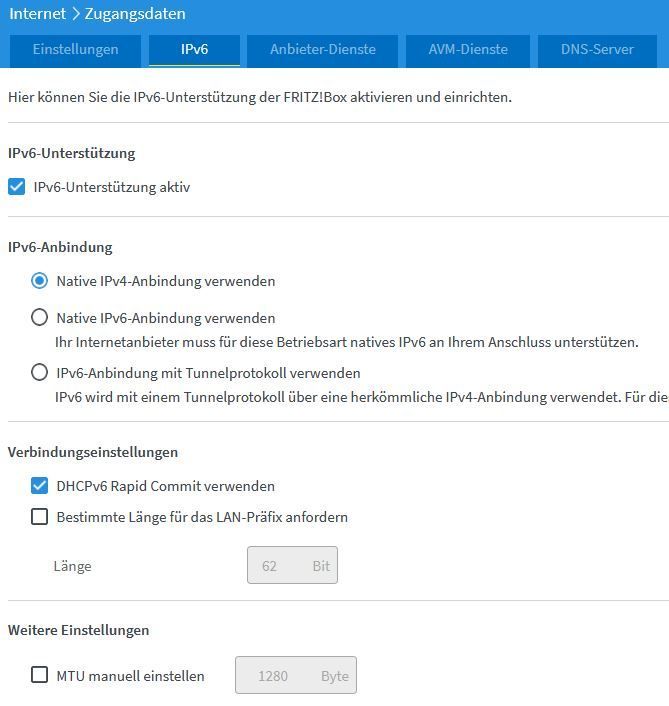Check the MTU manuell einstellen box

pos(40,675)
